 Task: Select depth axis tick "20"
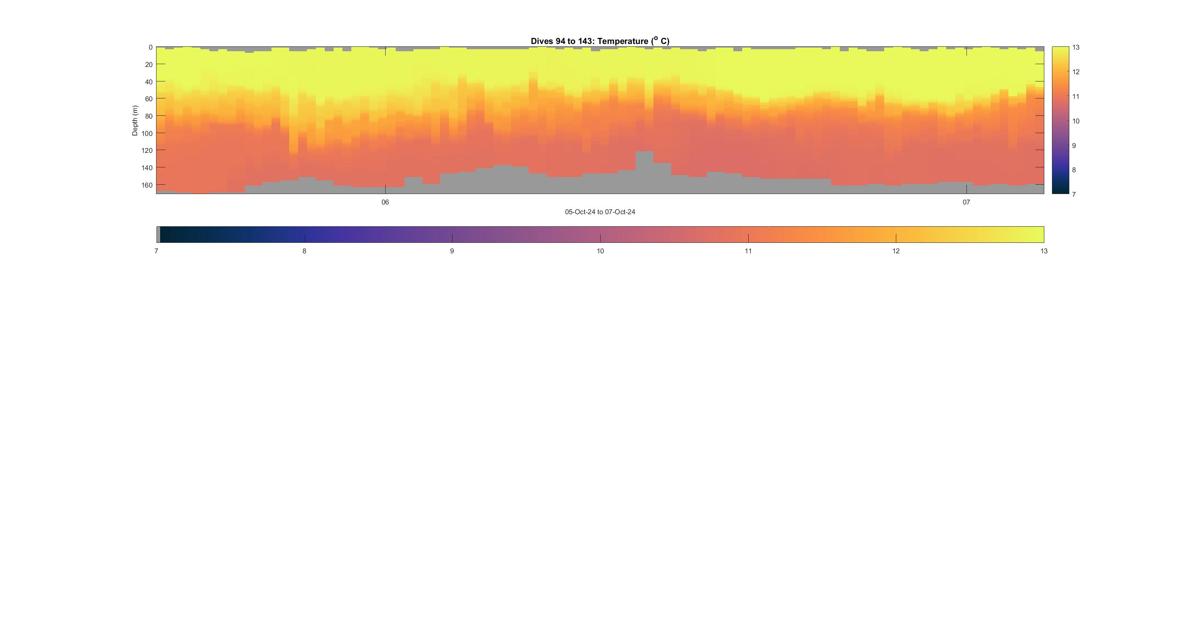148,64
